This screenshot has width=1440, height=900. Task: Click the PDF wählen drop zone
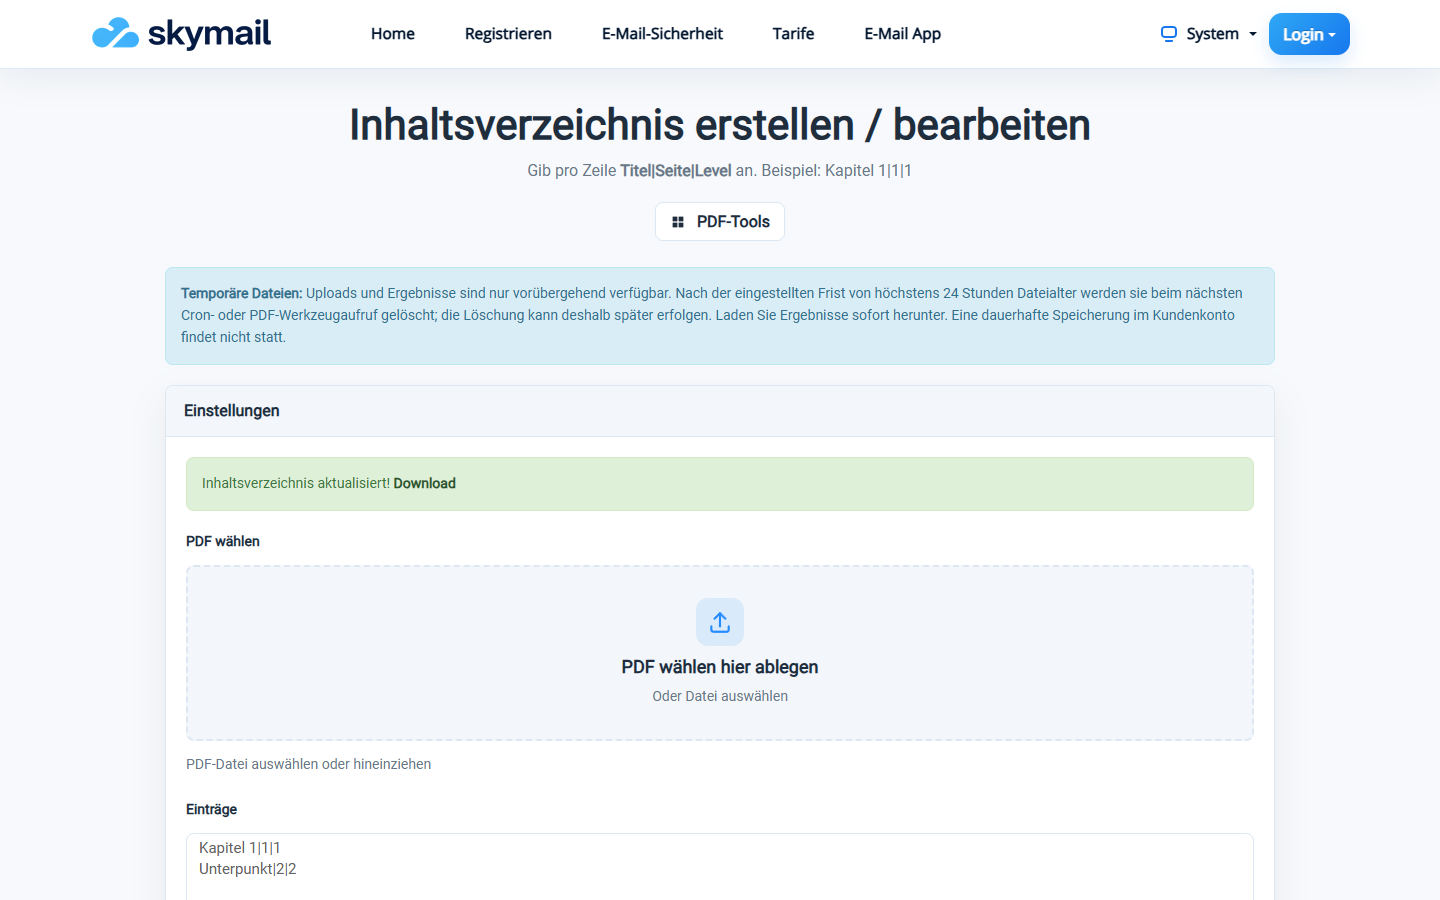coord(720,653)
